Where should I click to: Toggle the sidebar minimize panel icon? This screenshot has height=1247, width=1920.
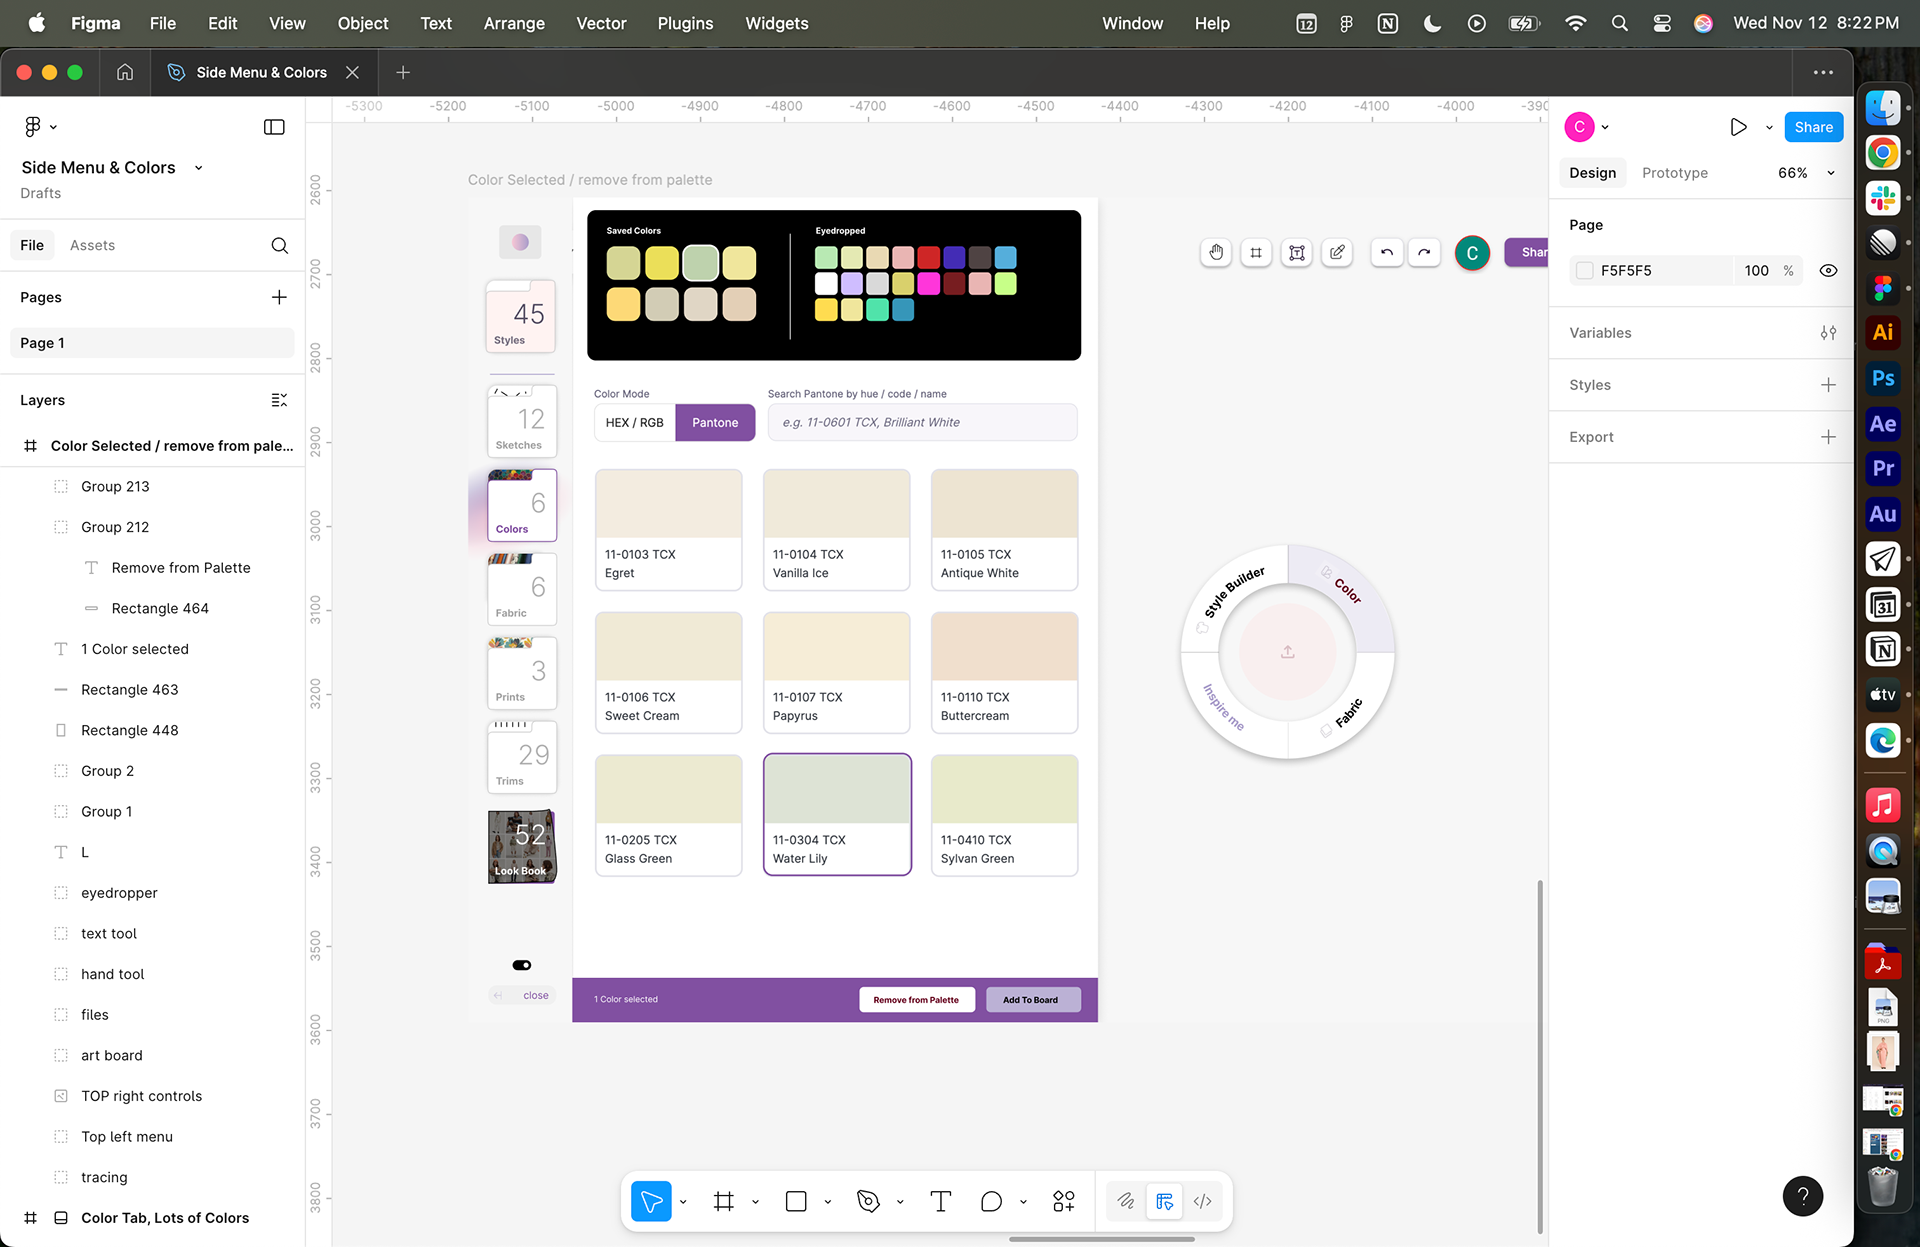(x=274, y=127)
